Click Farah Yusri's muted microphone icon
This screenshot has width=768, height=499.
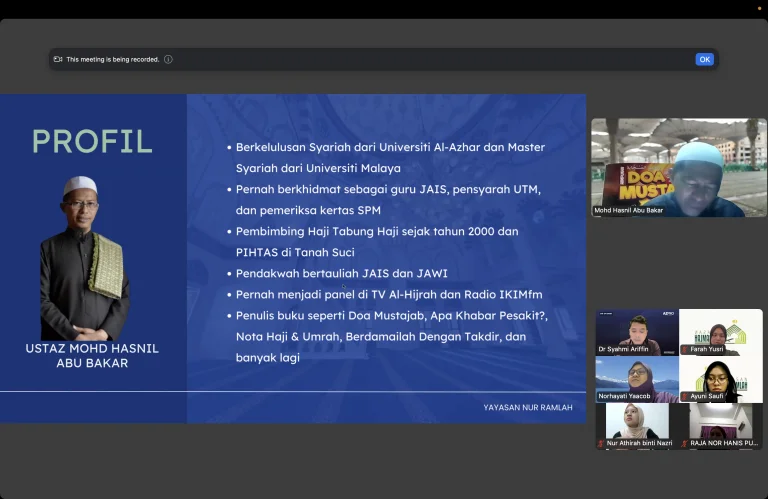click(x=685, y=350)
